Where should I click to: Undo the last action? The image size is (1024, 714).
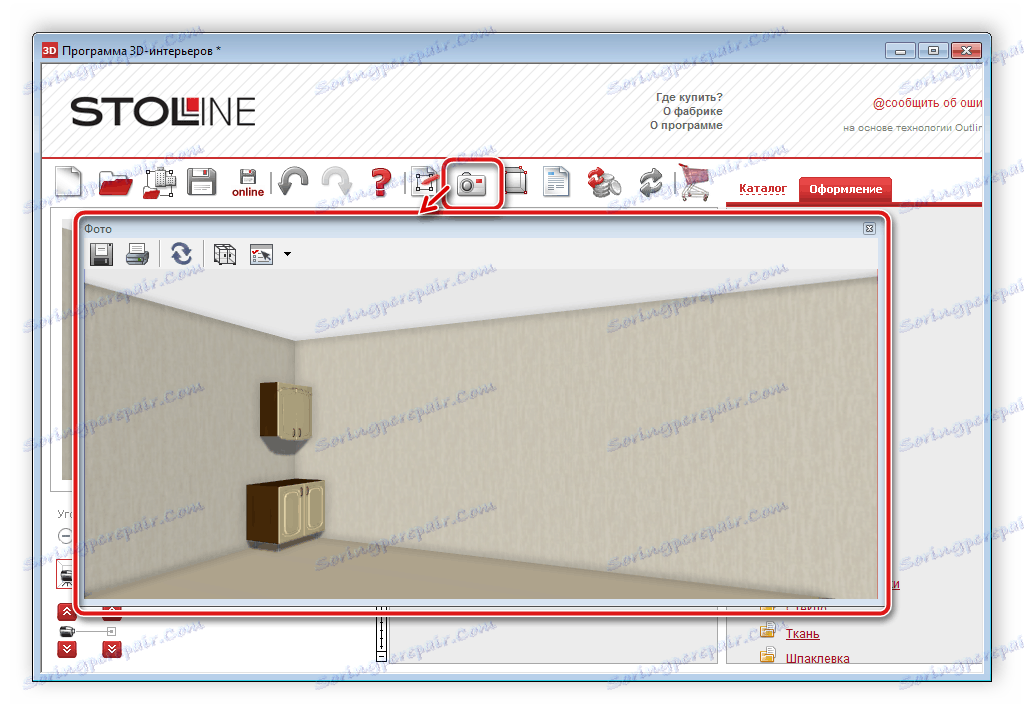(x=293, y=181)
